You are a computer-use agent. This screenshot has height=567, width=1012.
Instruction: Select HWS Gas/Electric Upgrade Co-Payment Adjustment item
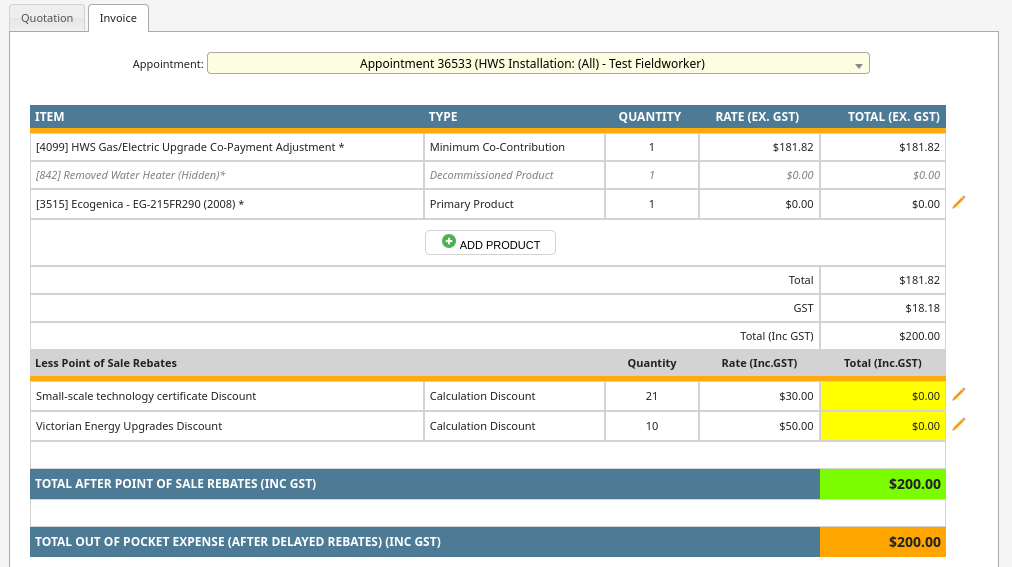(190, 147)
